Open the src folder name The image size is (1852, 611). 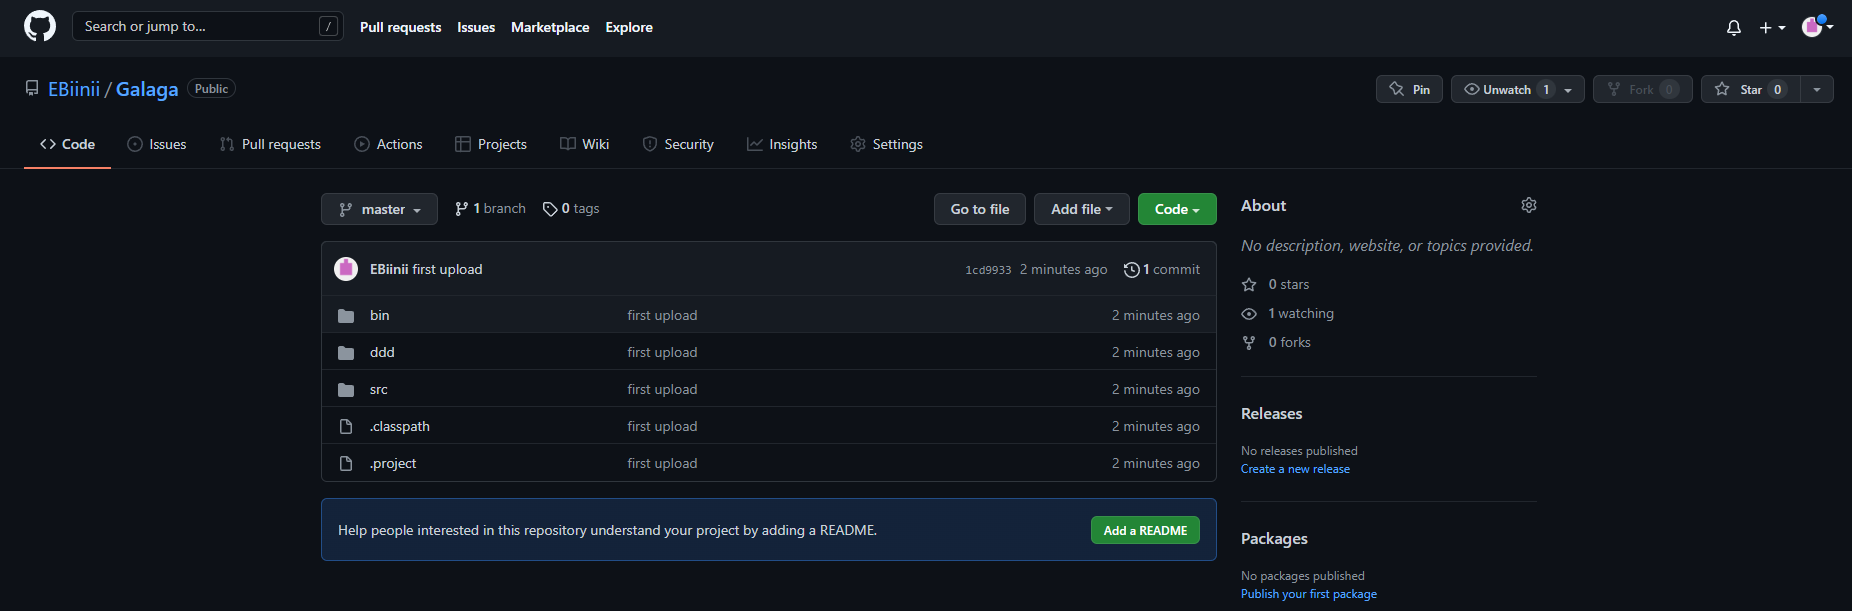[x=378, y=389]
